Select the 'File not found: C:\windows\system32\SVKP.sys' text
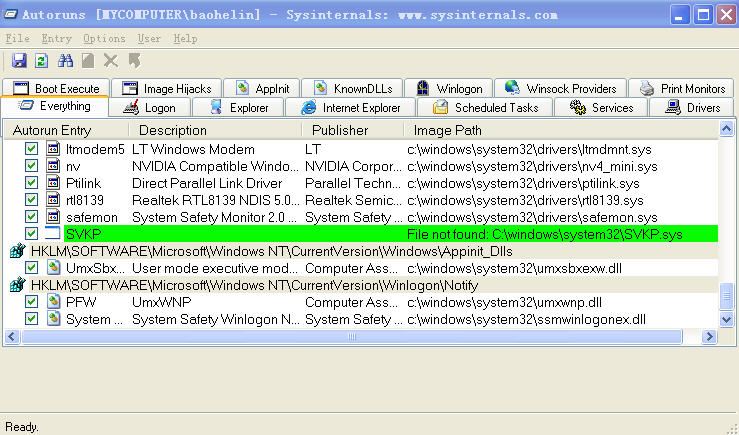The height and width of the screenshot is (435, 739). click(x=544, y=234)
